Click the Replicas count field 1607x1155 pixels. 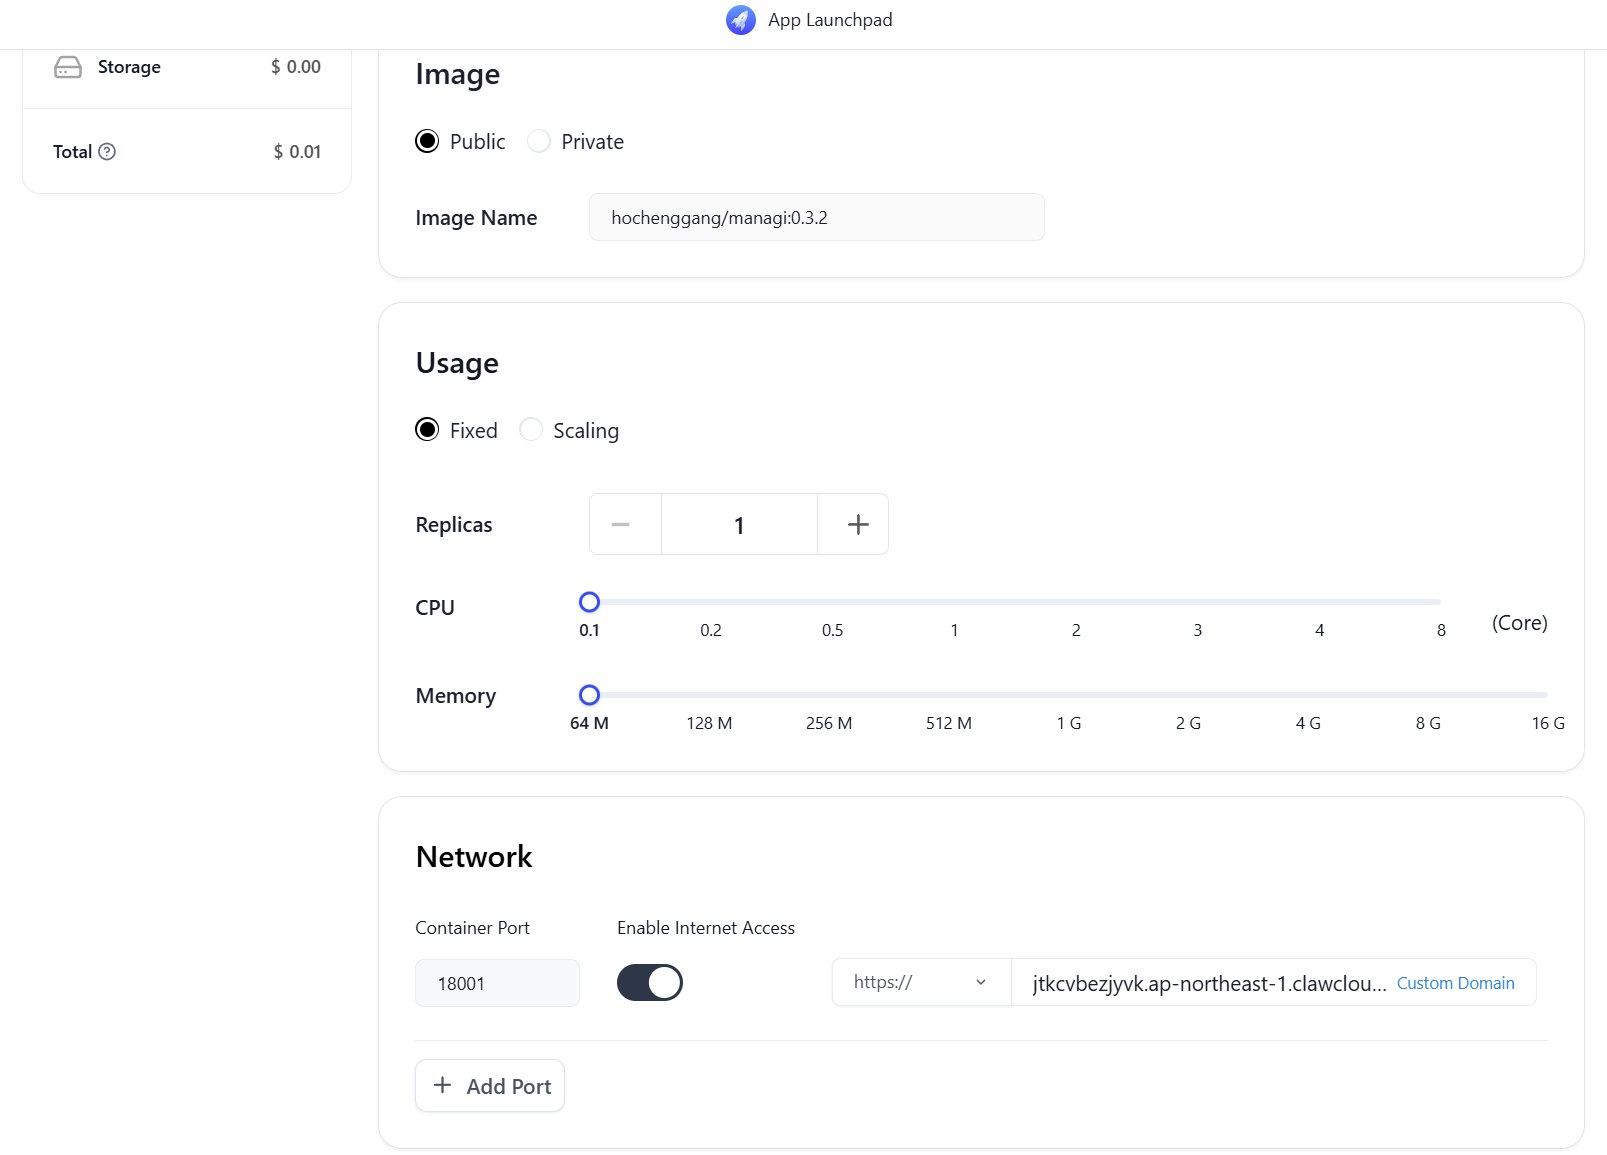tap(739, 524)
